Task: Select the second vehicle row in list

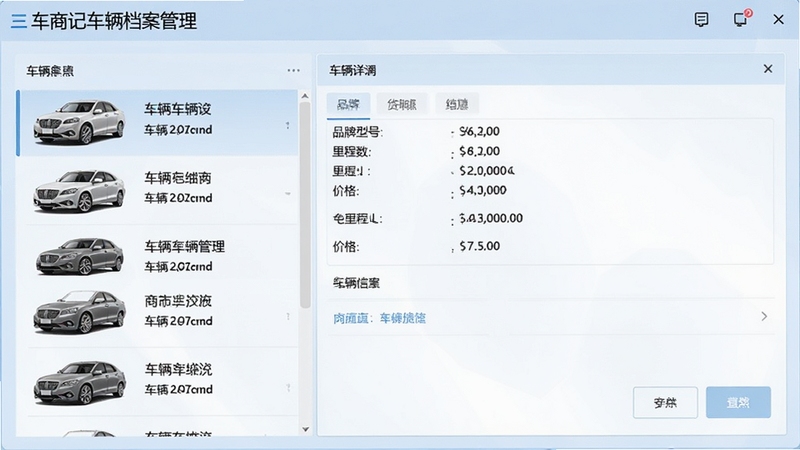Action: pos(158,190)
